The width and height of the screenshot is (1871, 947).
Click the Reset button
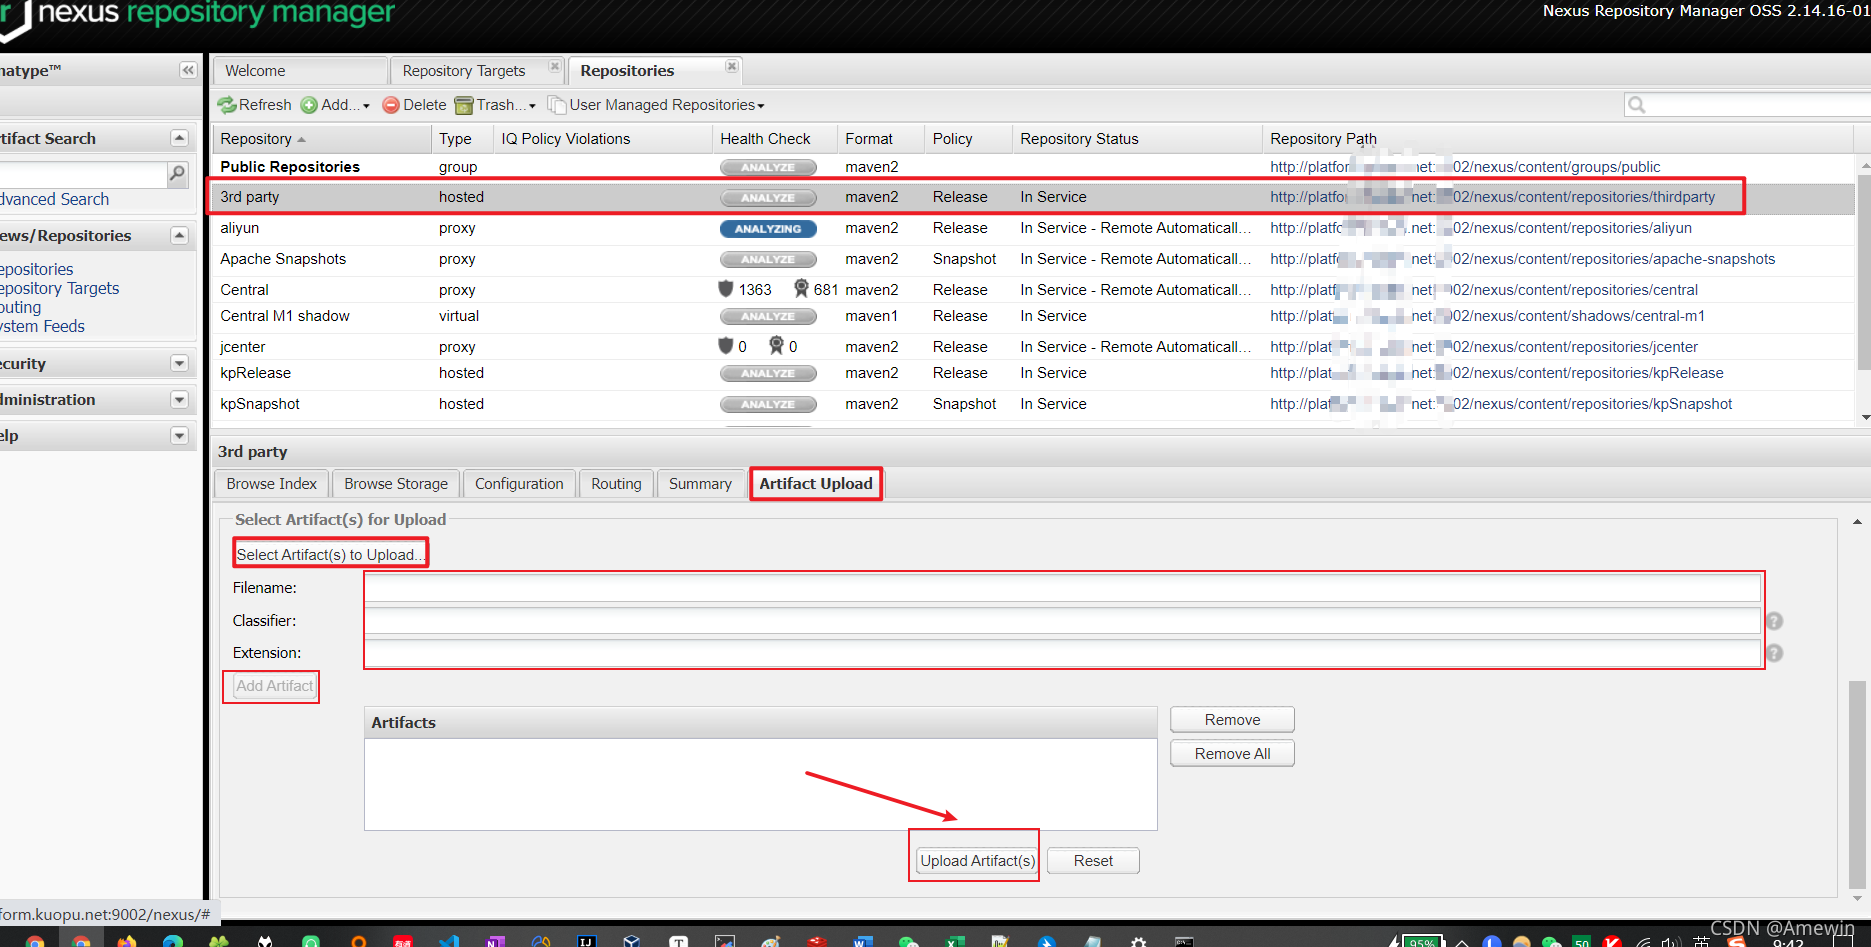[1093, 861]
